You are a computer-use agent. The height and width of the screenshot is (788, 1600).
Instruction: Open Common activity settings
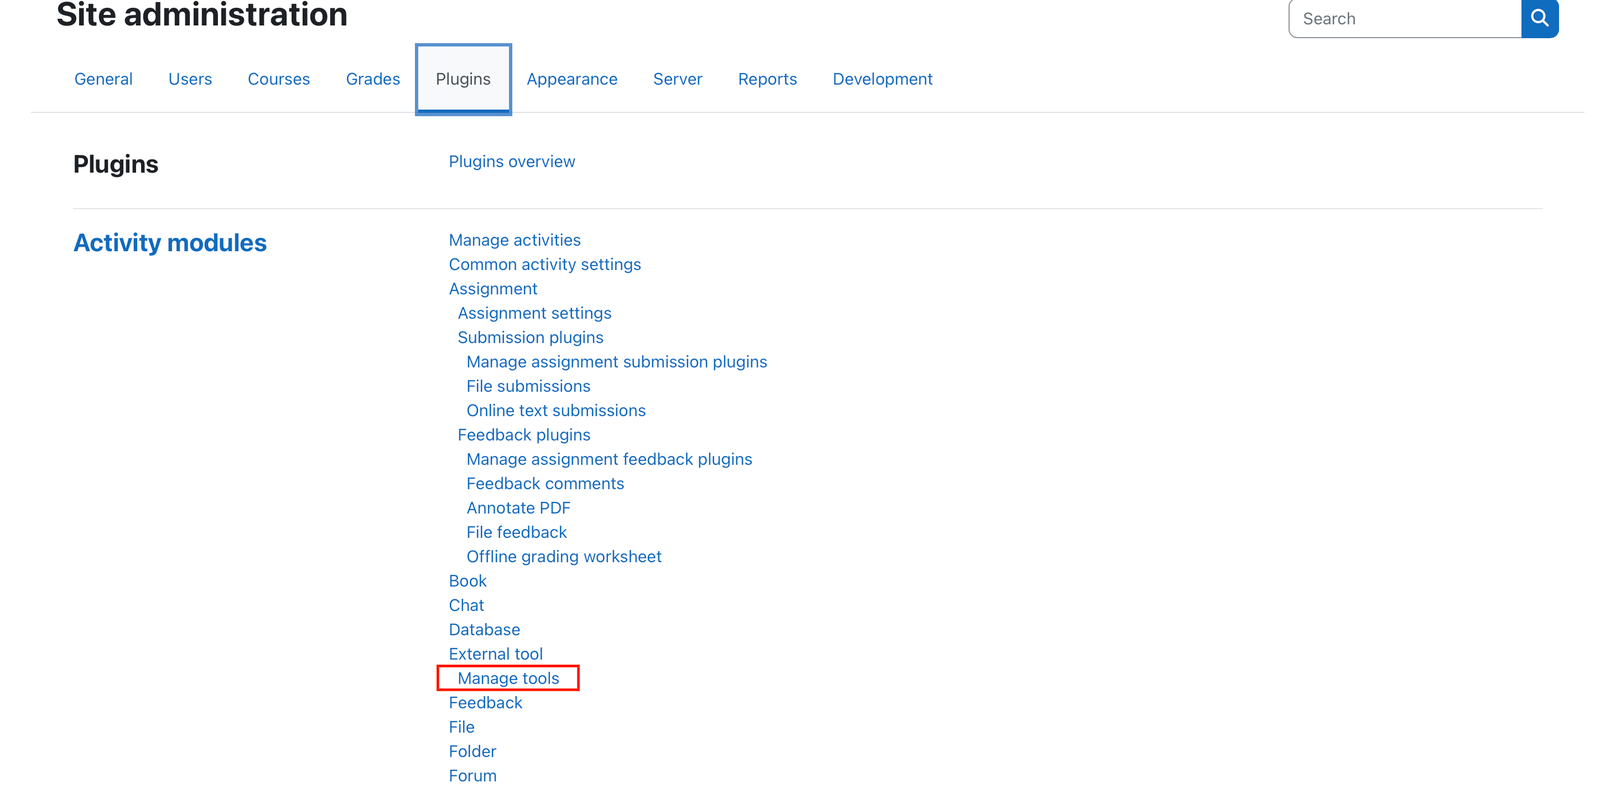tap(545, 264)
